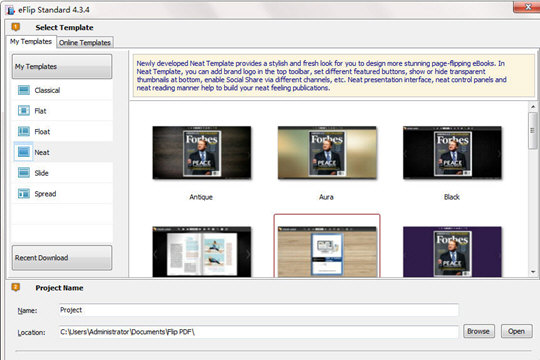Click the project Name input field
This screenshot has width=540, height=360.
(x=258, y=310)
